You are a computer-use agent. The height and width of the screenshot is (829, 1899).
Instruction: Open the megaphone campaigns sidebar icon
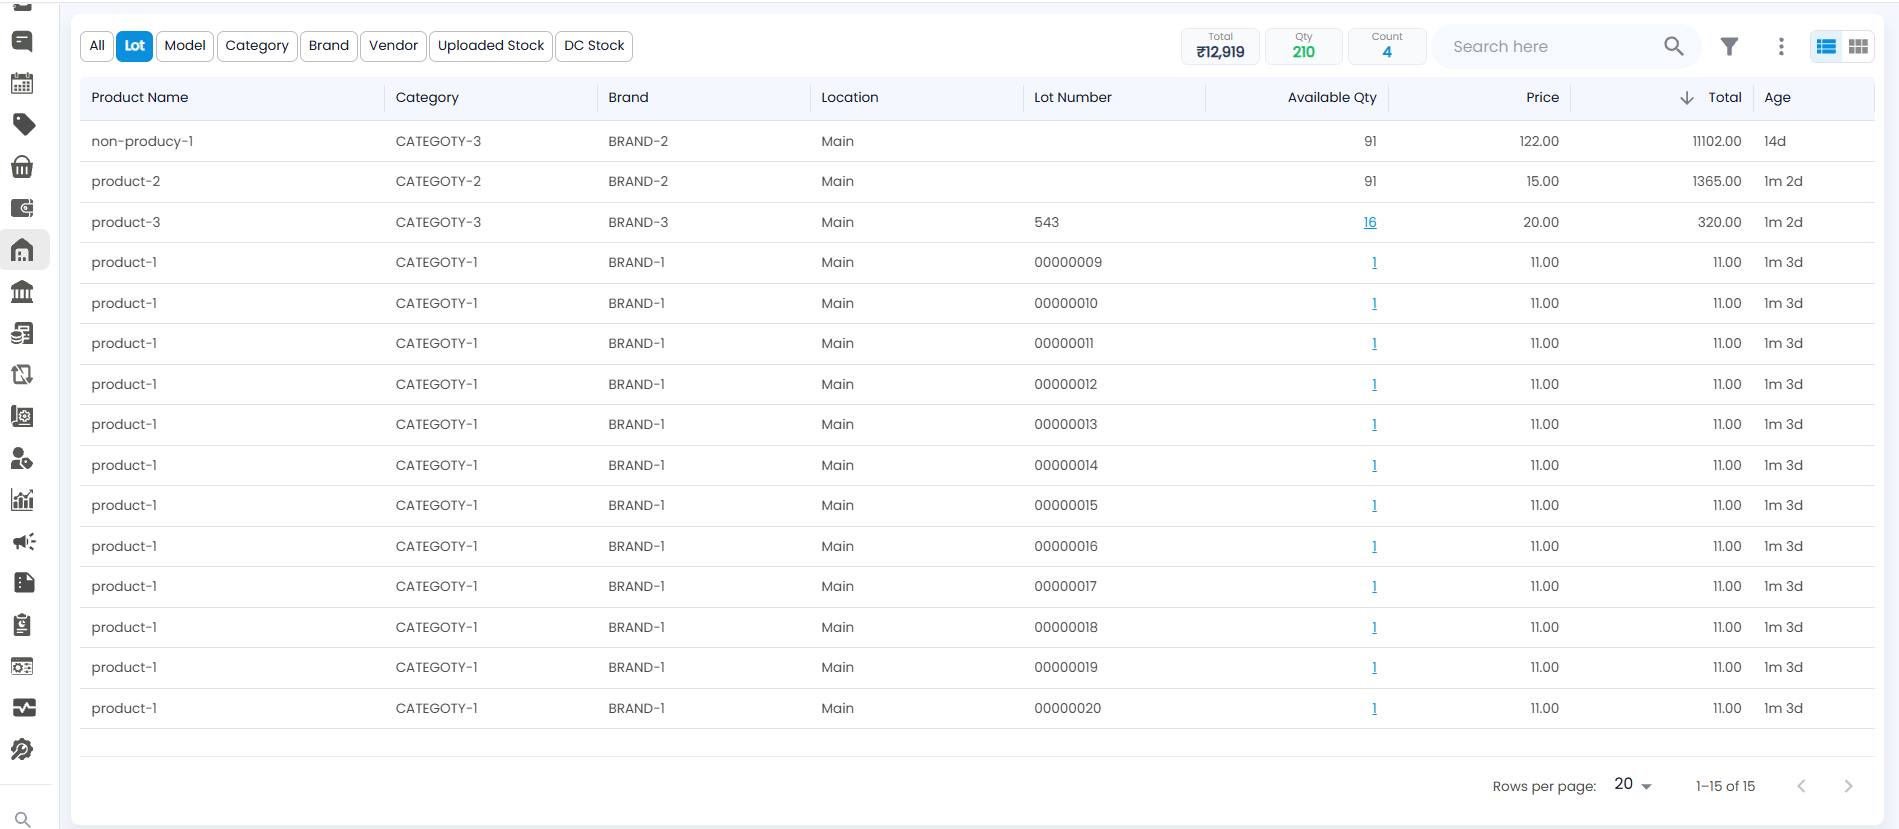pos(24,541)
